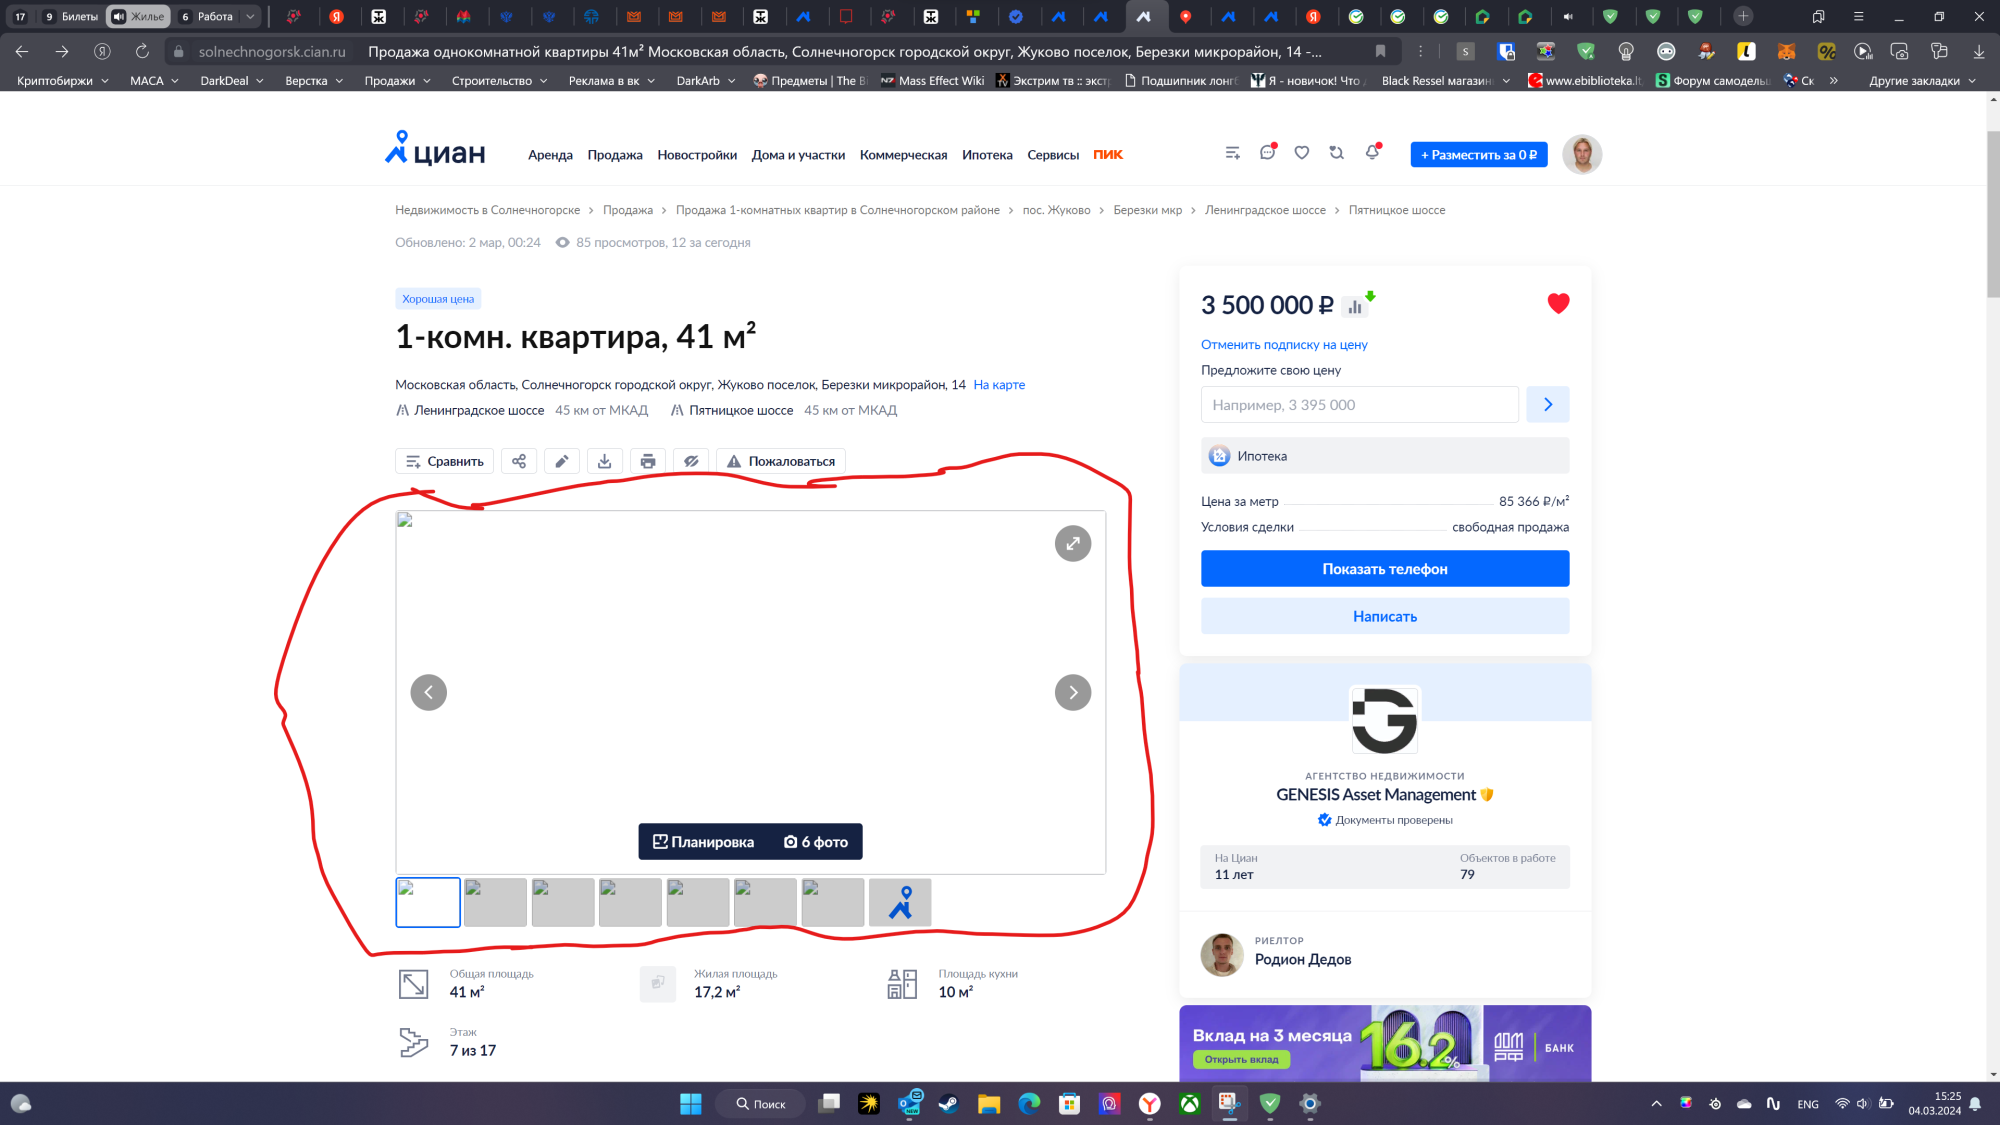The height and width of the screenshot is (1125, 2000).
Task: Click Показать телефон button
Action: pos(1384,569)
